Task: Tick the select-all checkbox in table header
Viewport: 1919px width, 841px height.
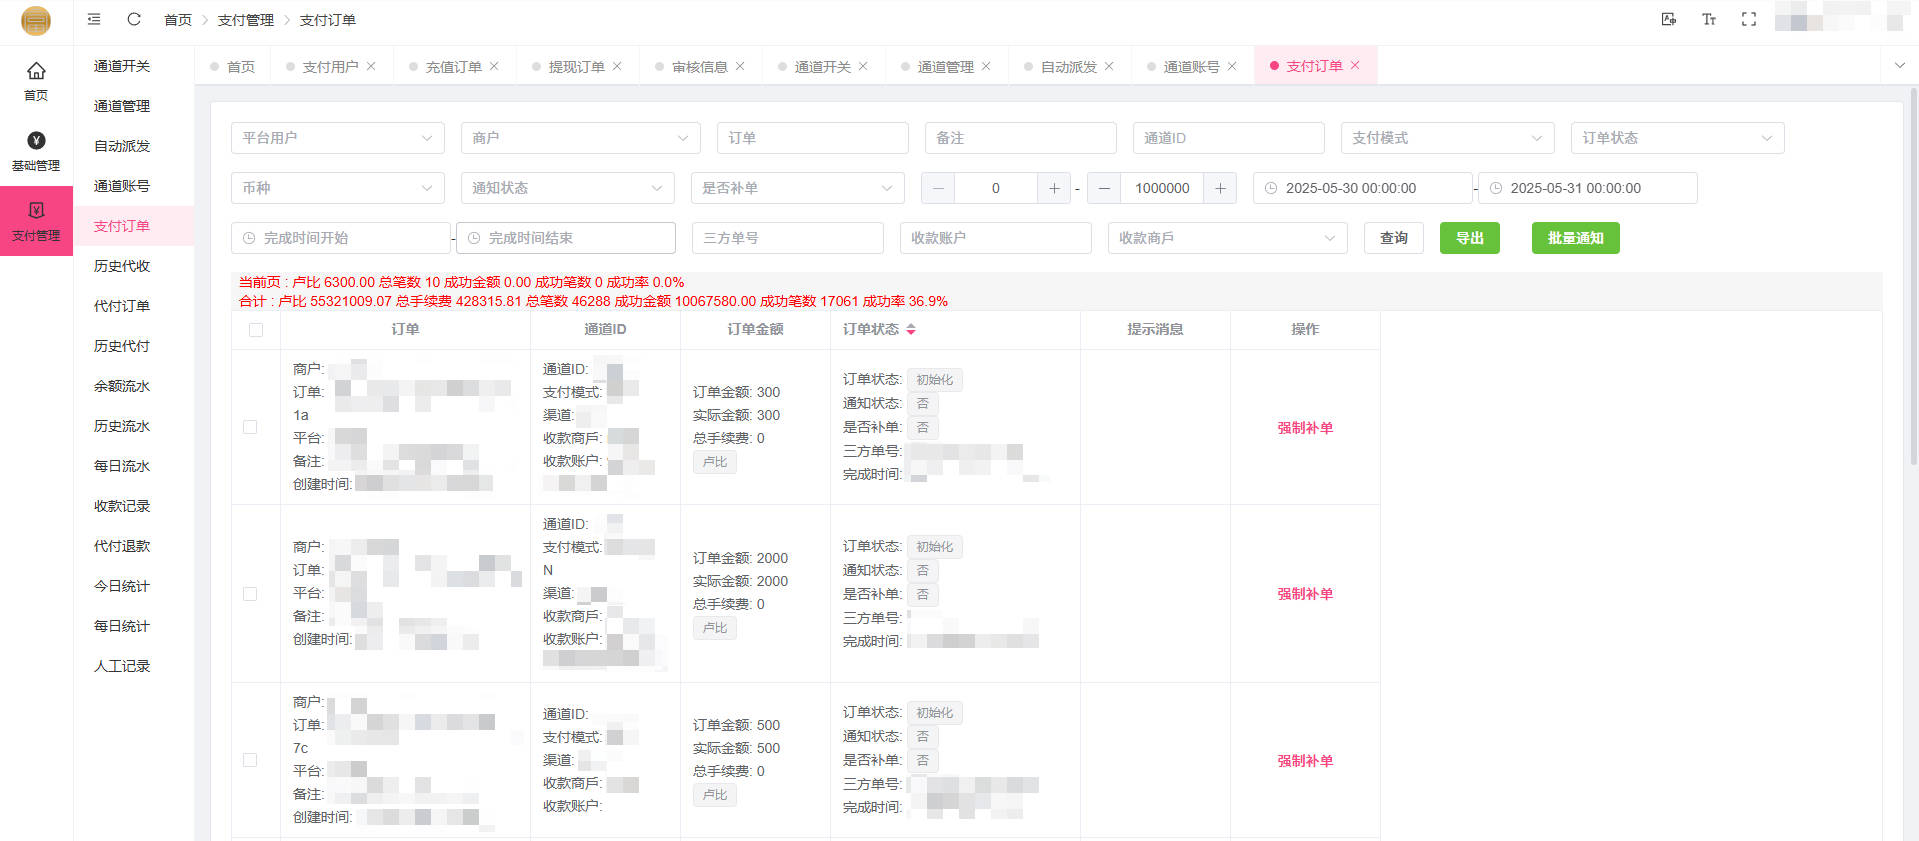Action: click(256, 330)
